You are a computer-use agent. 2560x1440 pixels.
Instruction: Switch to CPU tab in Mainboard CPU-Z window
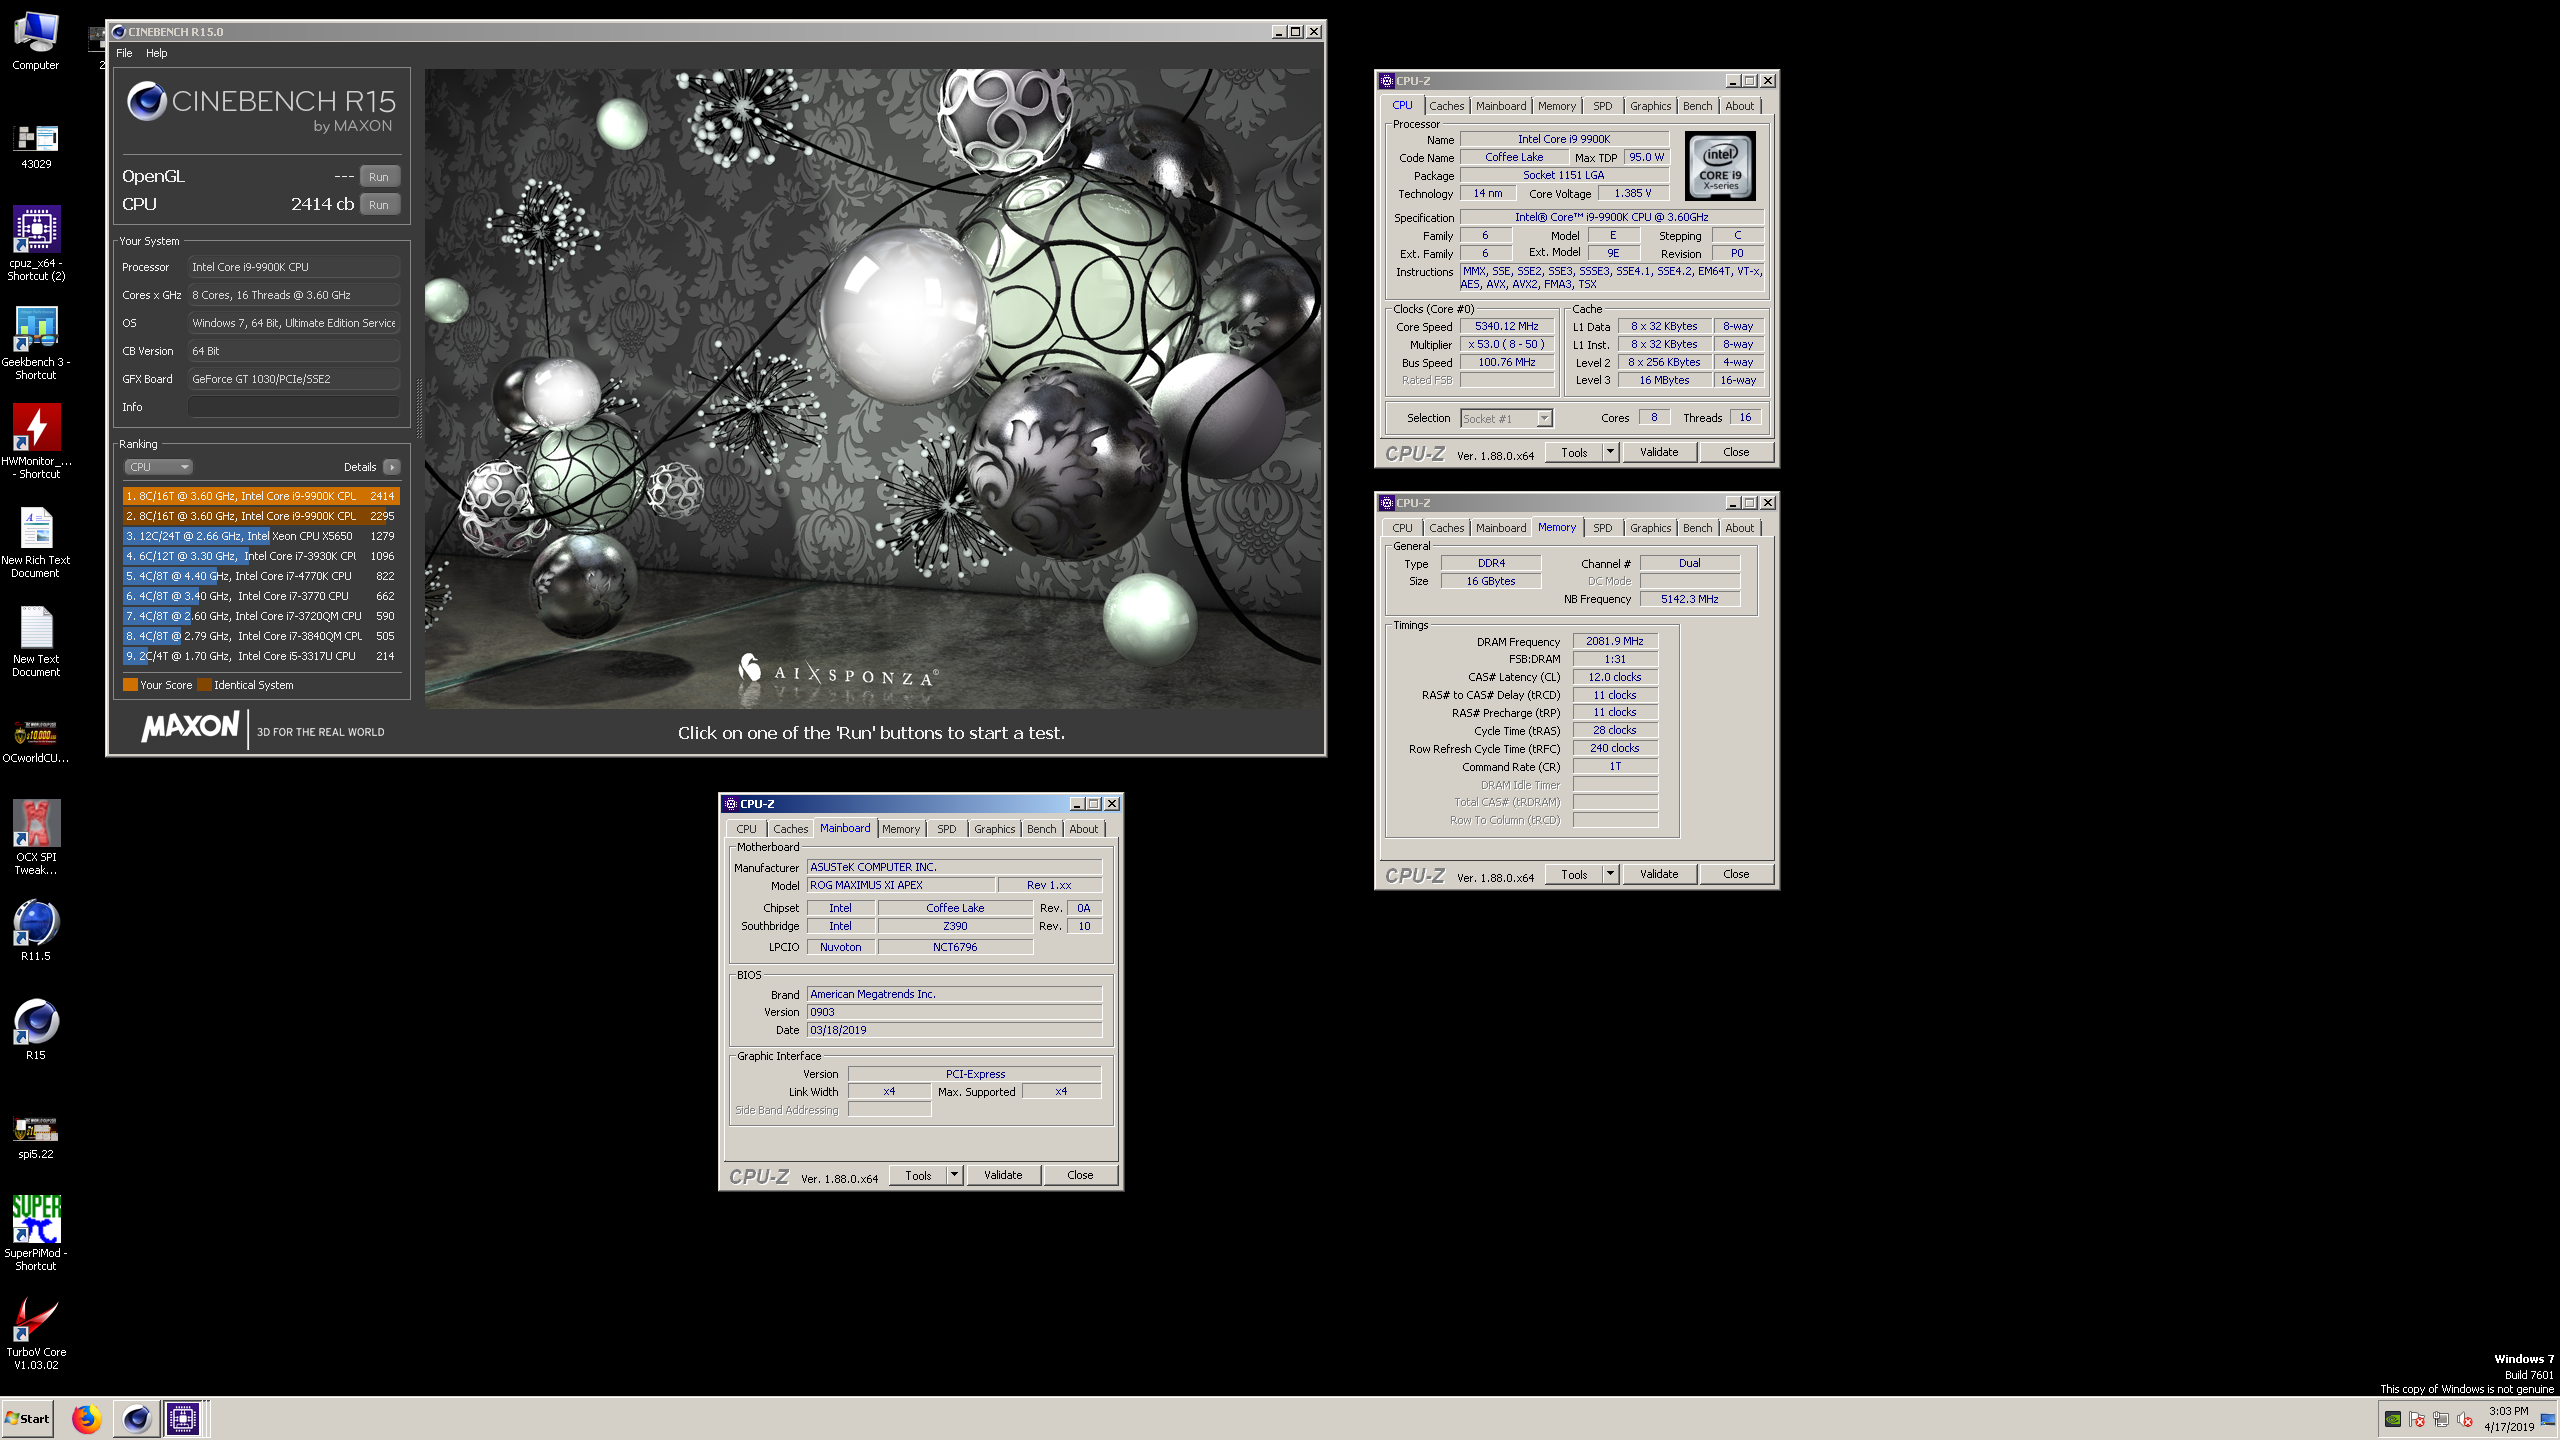point(746,829)
